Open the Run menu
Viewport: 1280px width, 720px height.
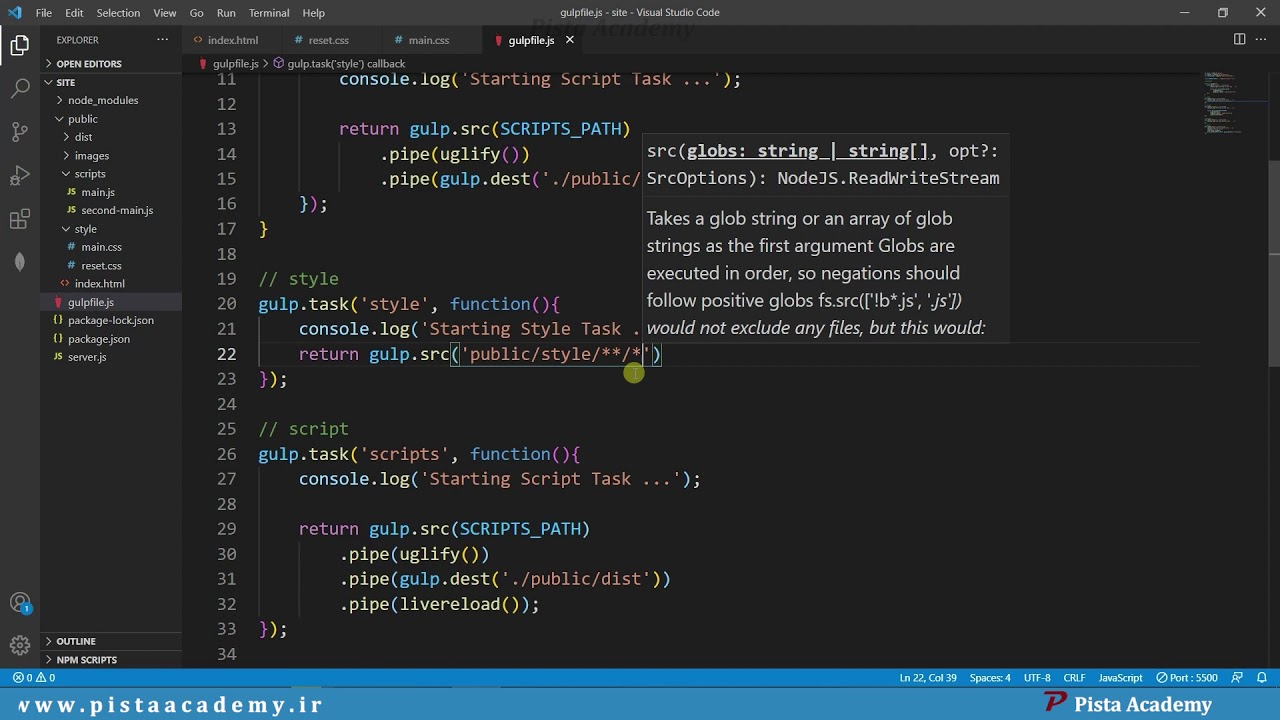(x=226, y=13)
